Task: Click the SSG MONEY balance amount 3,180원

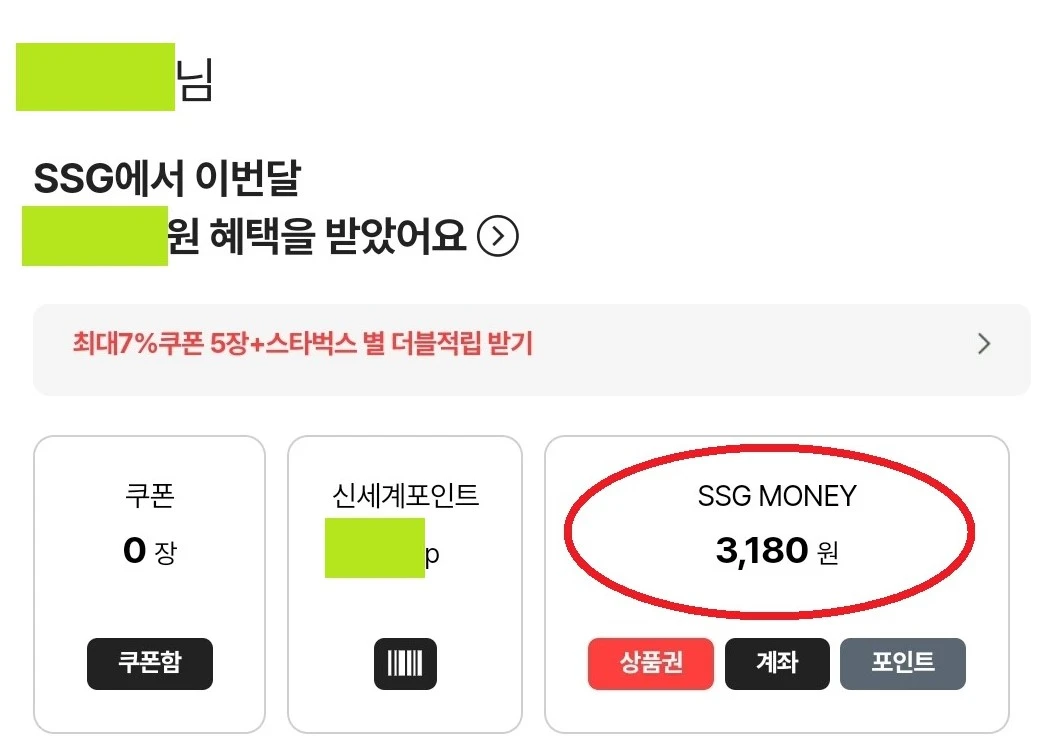Action: (x=778, y=551)
